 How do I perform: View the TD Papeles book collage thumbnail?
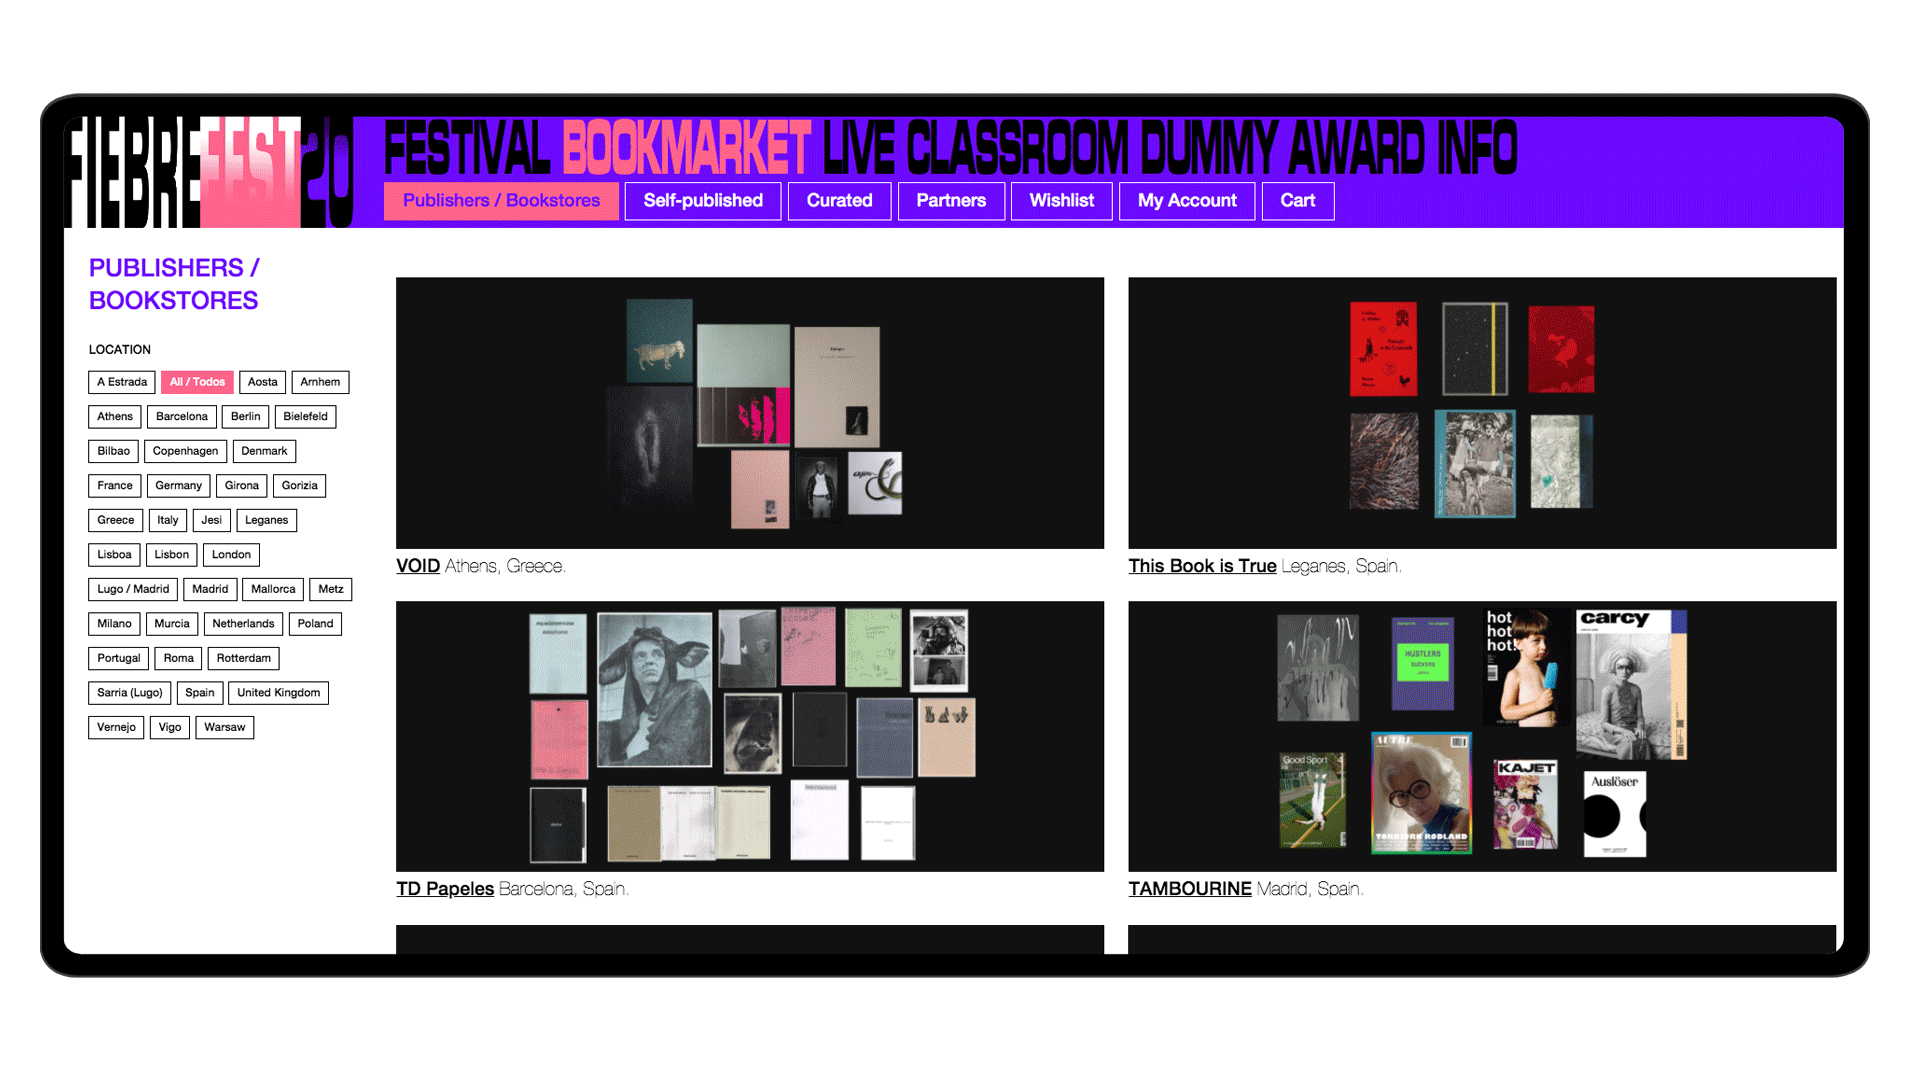click(750, 736)
